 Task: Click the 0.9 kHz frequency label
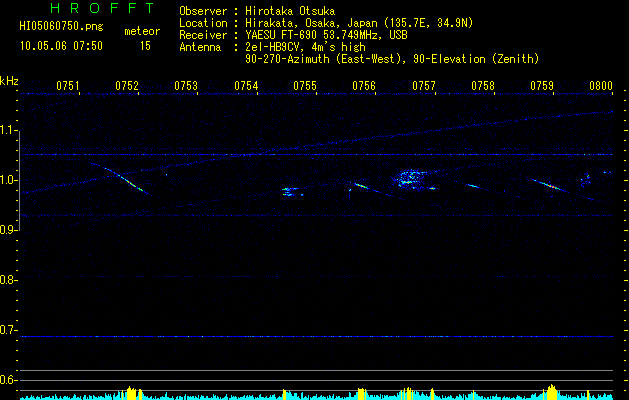pyautogui.click(x=8, y=230)
